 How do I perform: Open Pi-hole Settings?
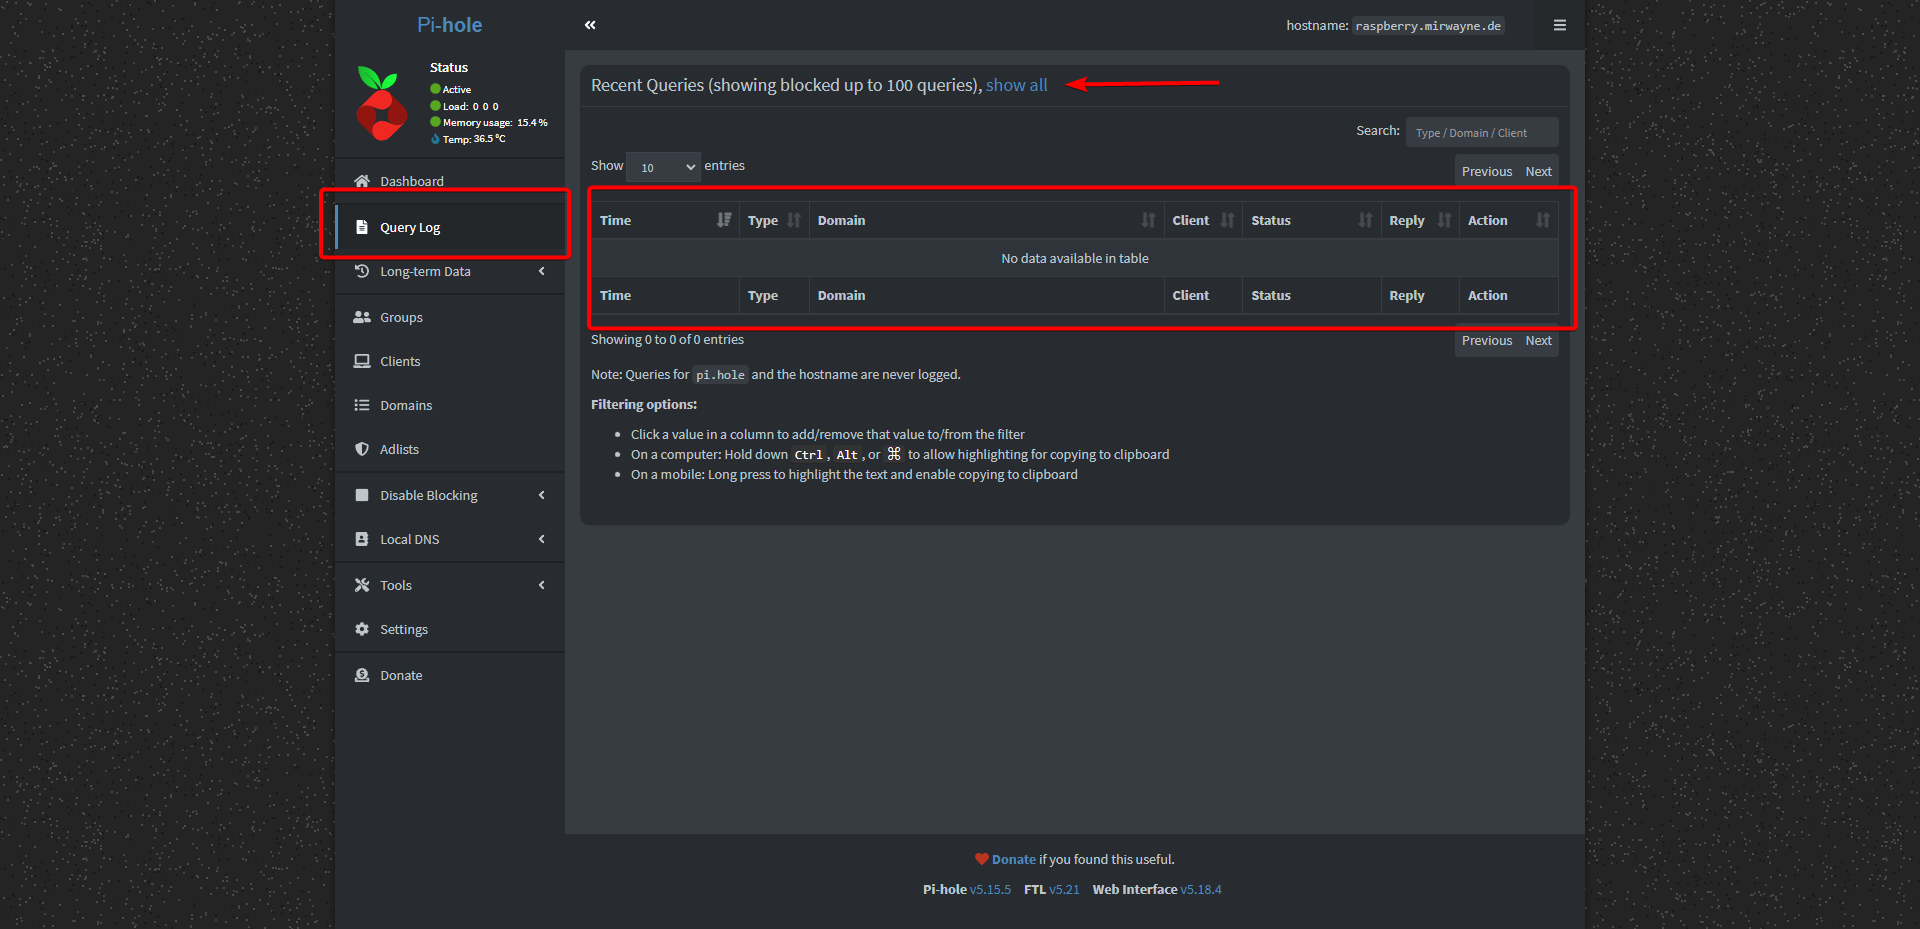coord(404,629)
